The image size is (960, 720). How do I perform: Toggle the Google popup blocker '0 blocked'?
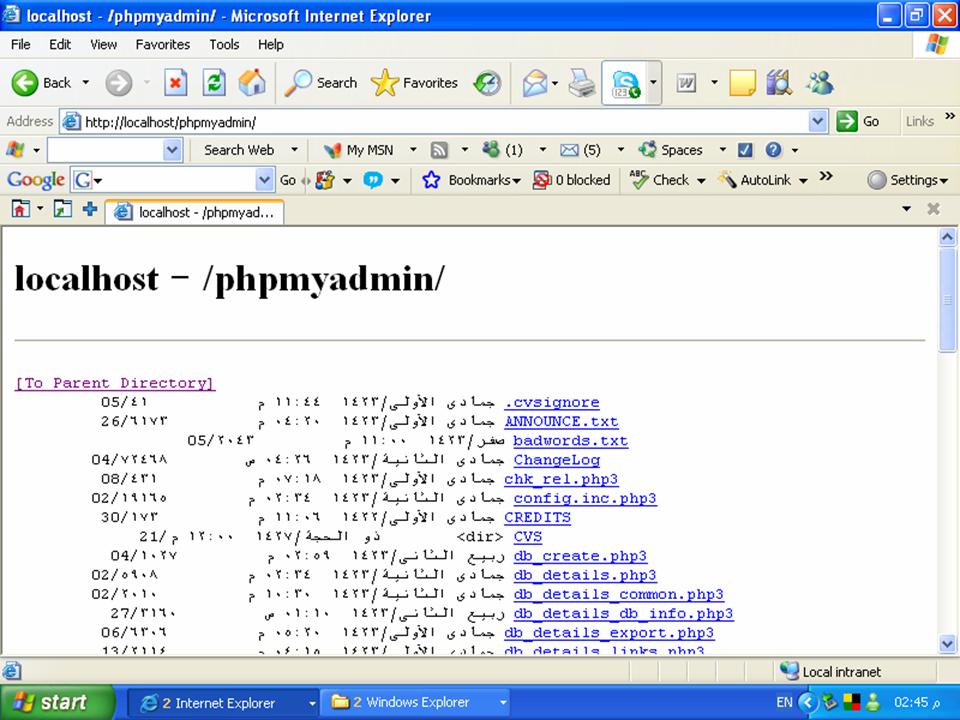(x=571, y=180)
